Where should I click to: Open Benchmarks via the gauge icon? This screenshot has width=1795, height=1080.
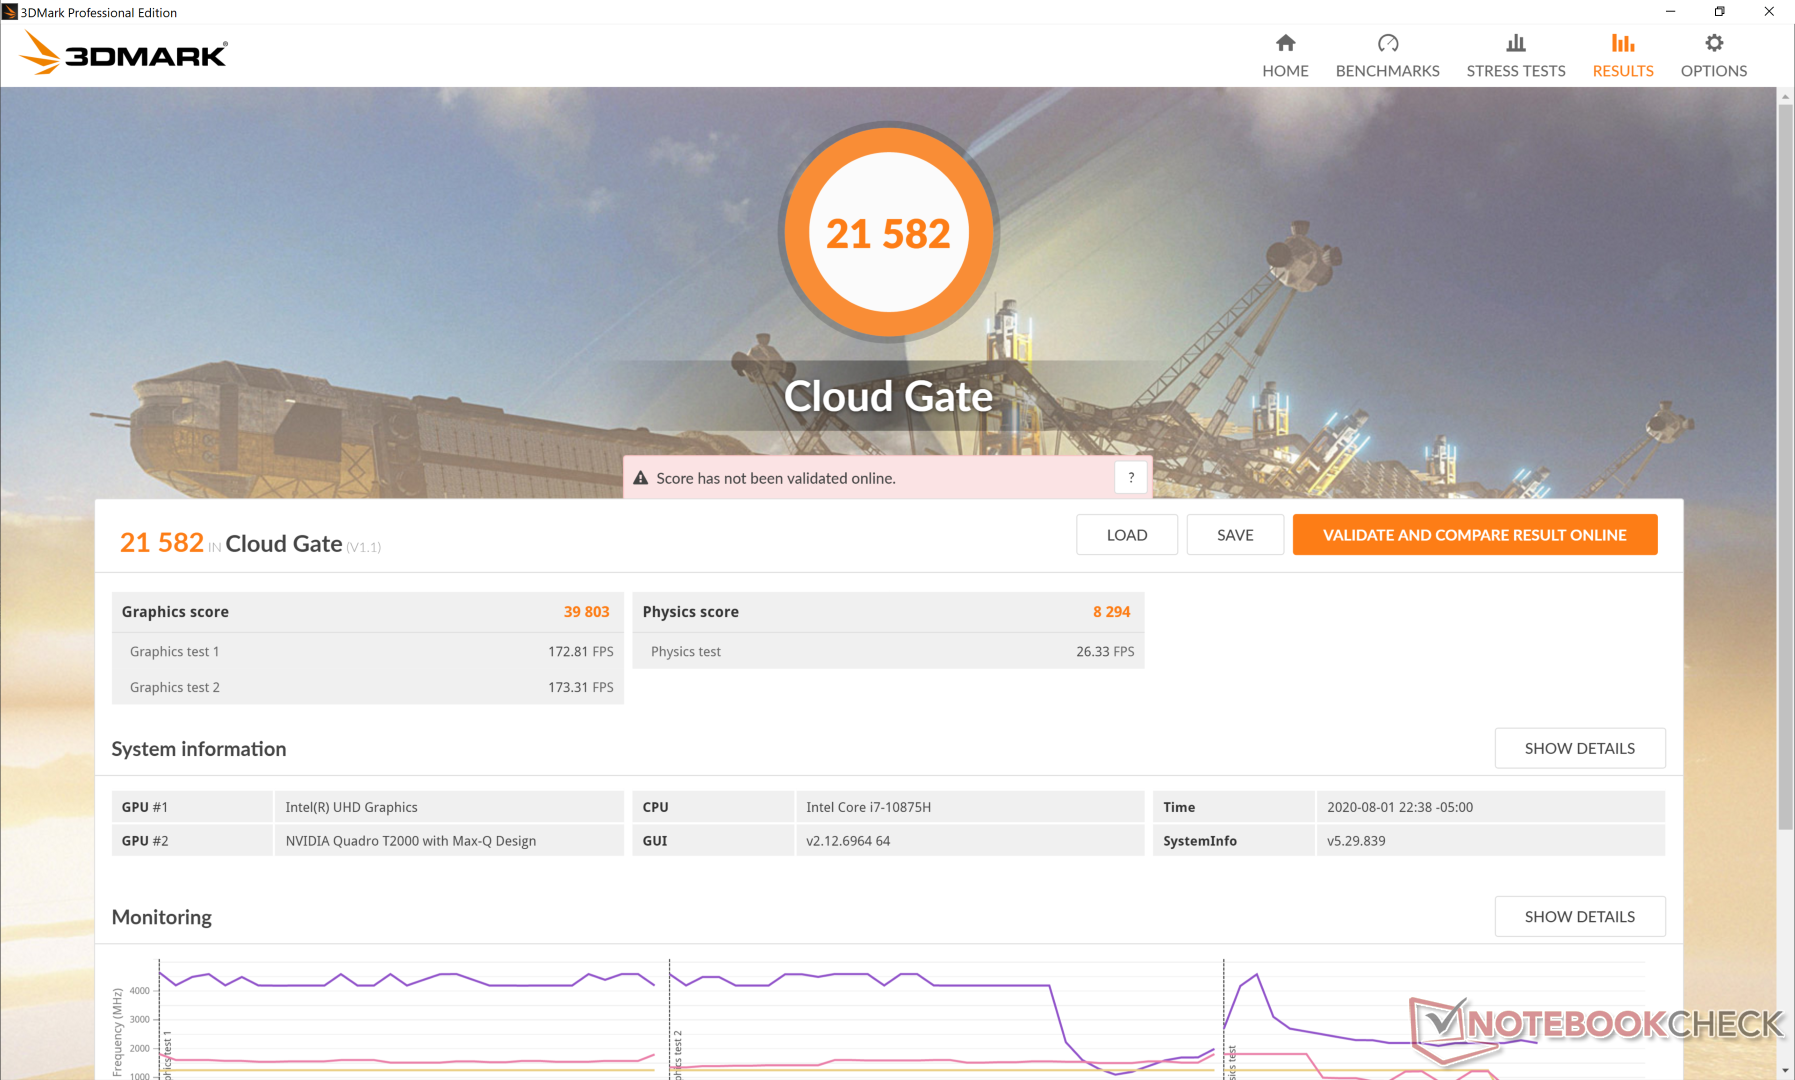pos(1387,43)
